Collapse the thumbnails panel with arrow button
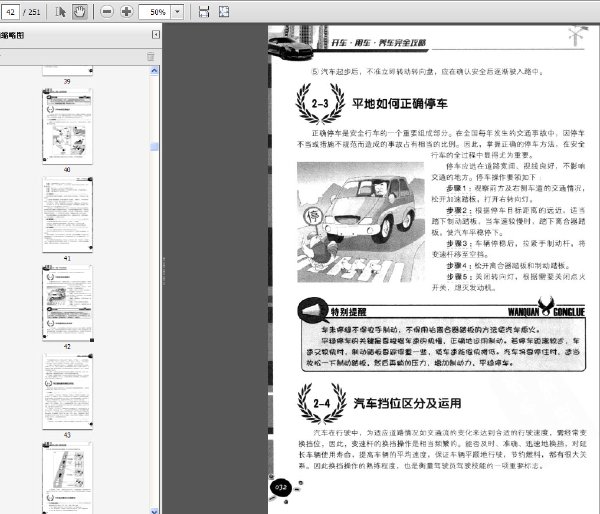This screenshot has width=600, height=514. tap(156, 35)
